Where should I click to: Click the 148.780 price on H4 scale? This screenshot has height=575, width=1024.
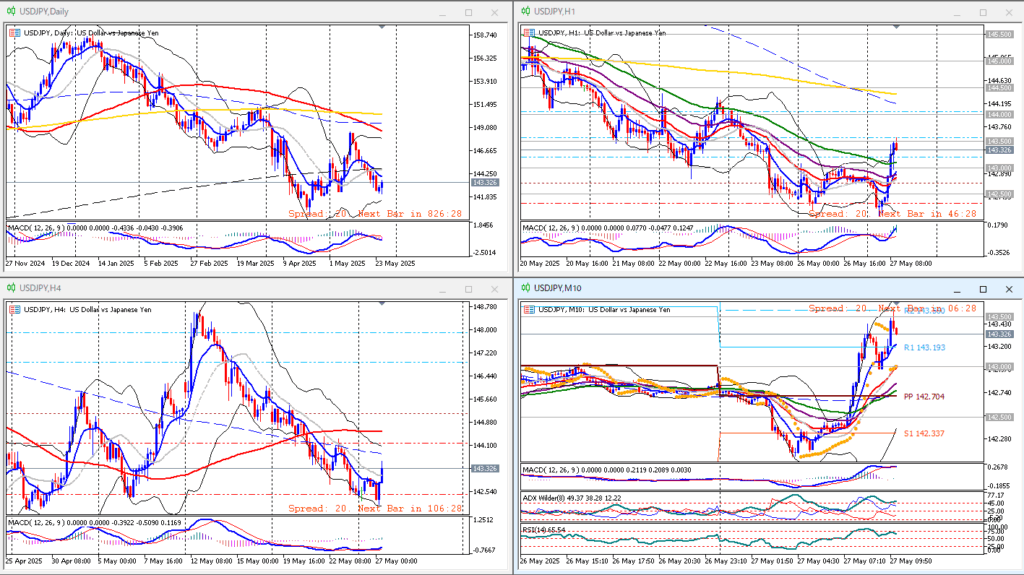(485, 306)
